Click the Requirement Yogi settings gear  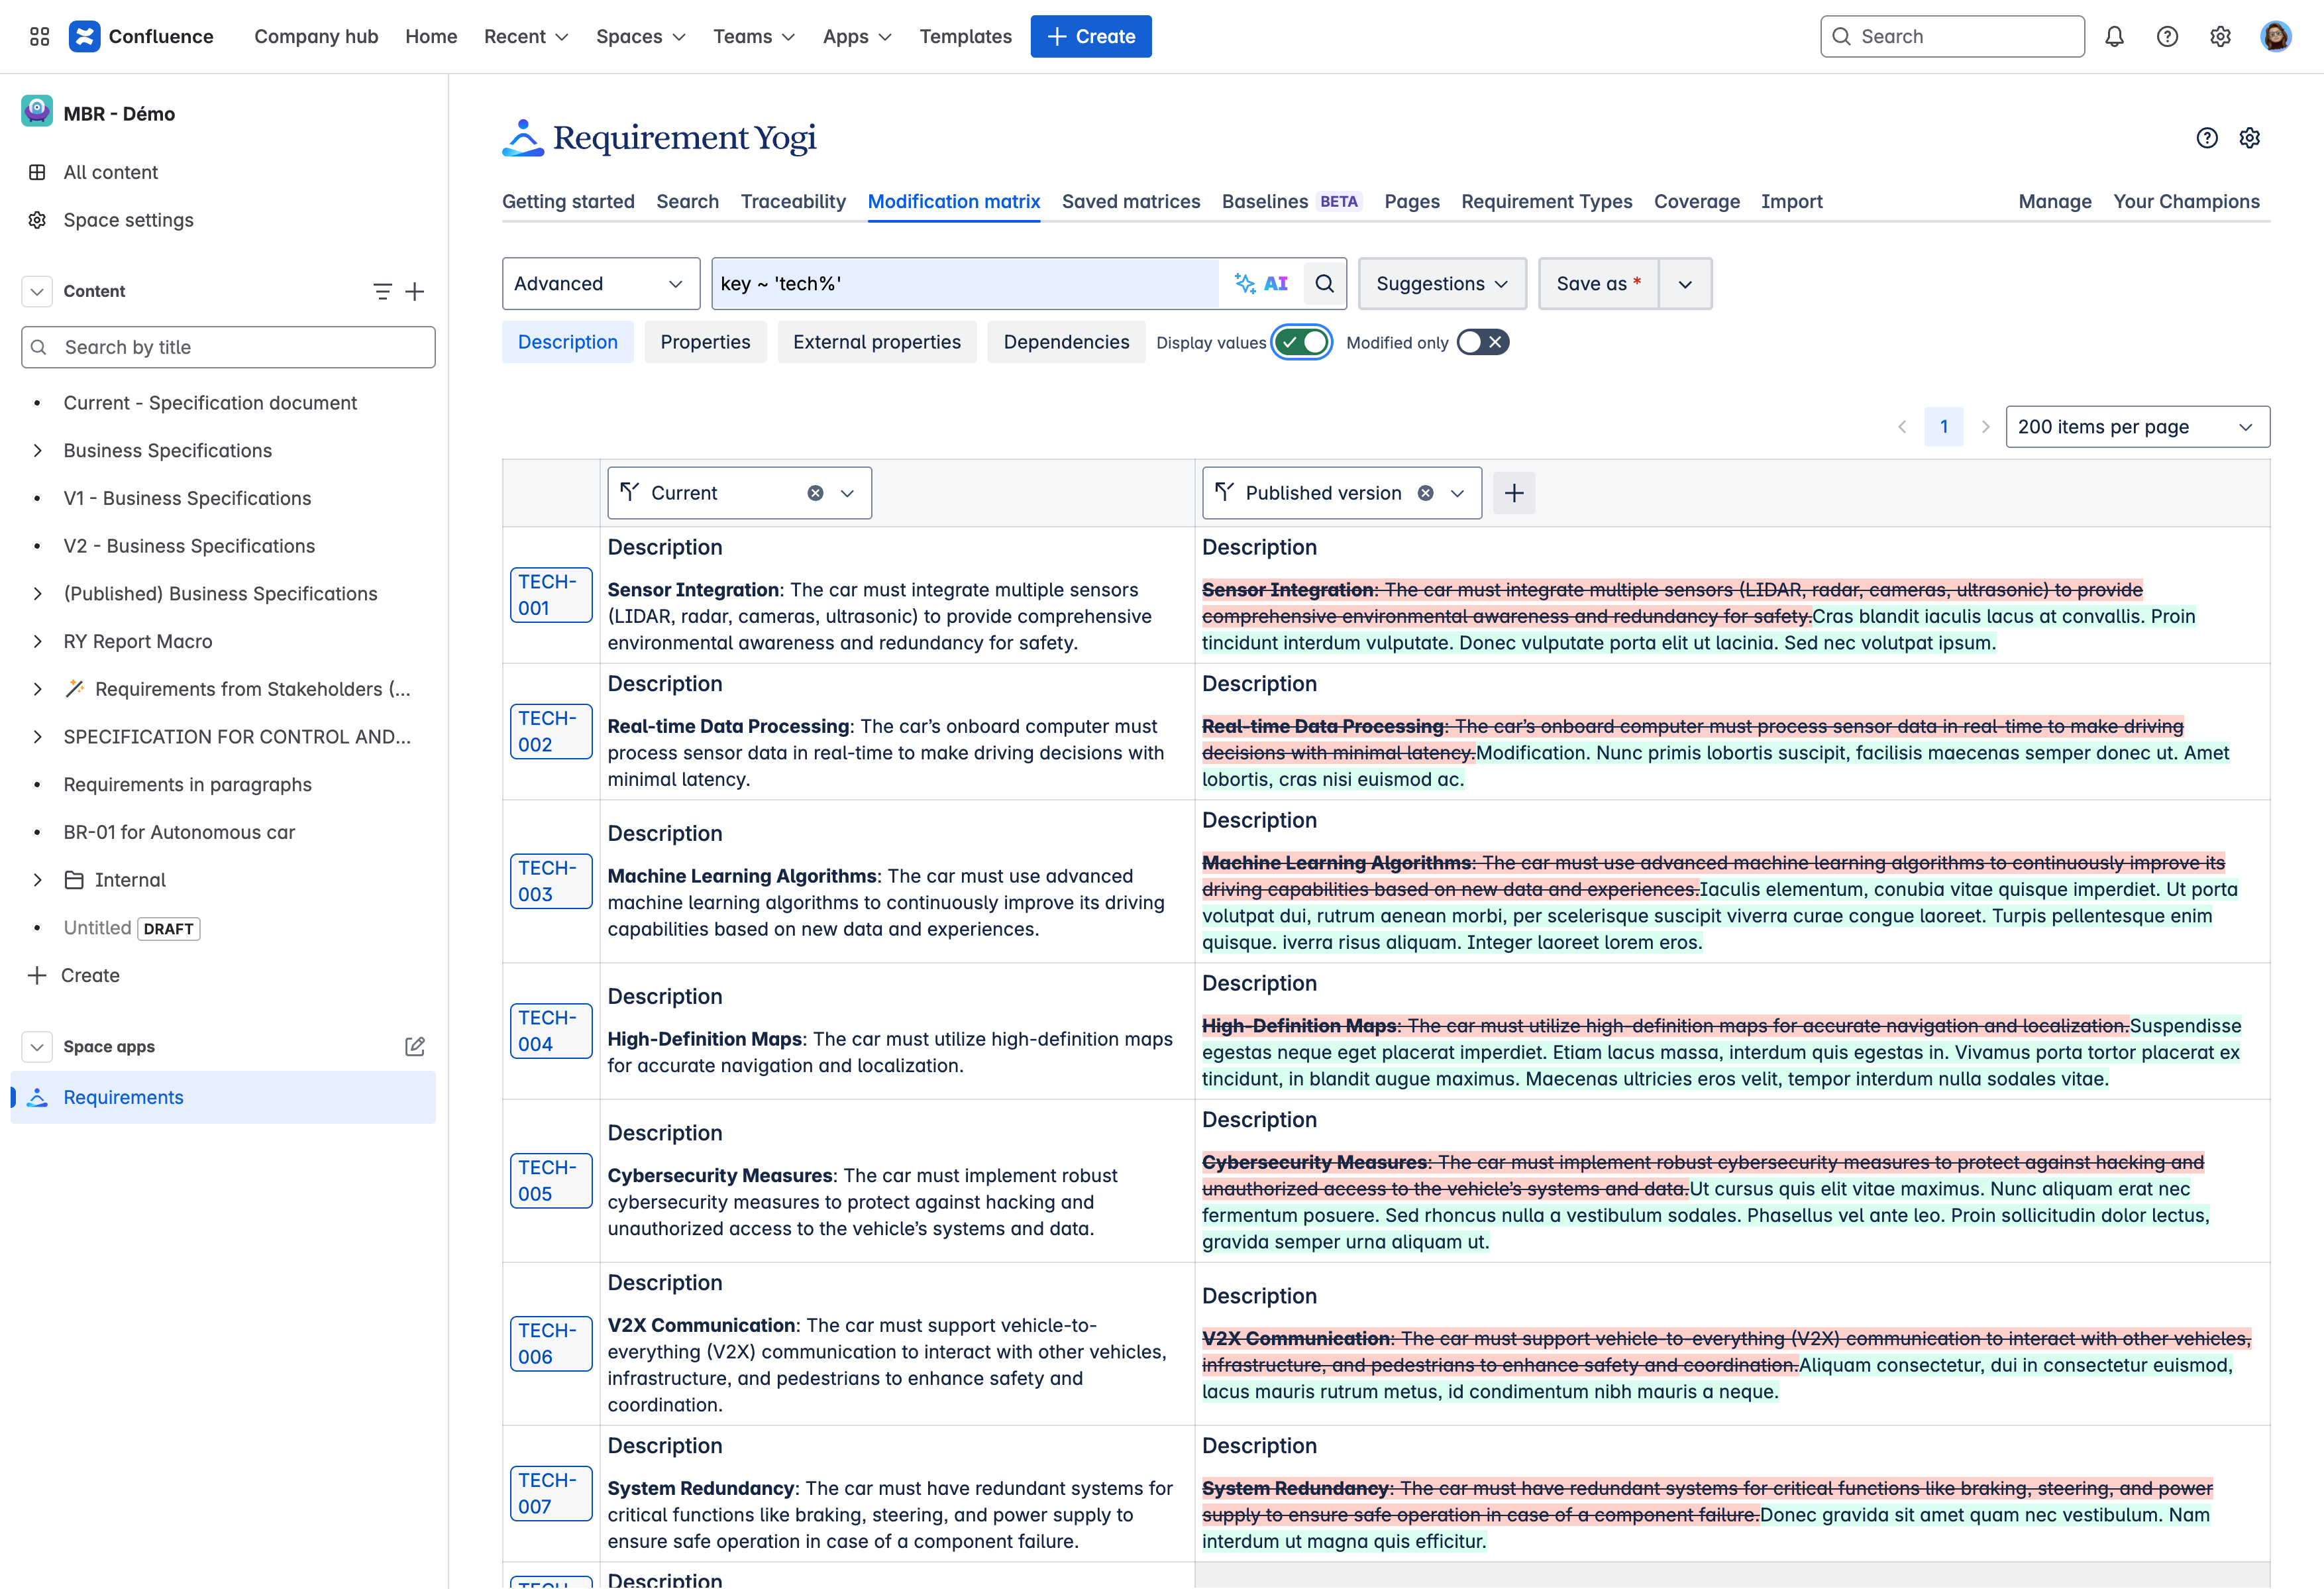2249,138
